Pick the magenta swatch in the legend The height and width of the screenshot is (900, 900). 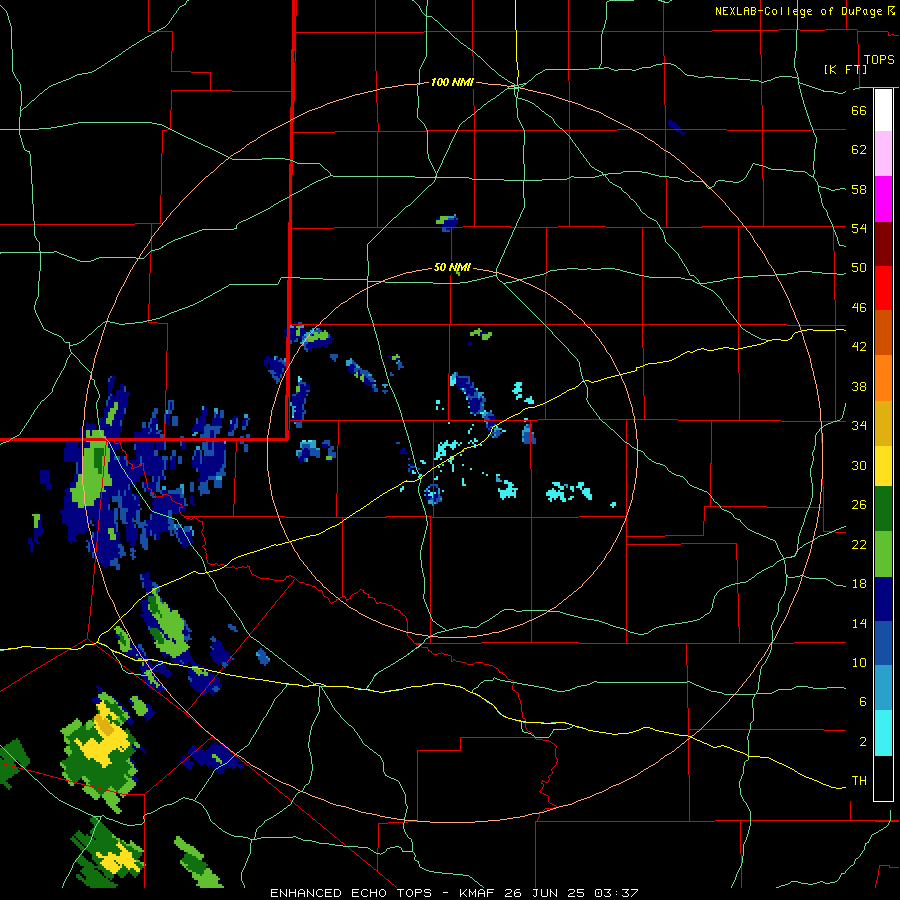pyautogui.click(x=883, y=199)
